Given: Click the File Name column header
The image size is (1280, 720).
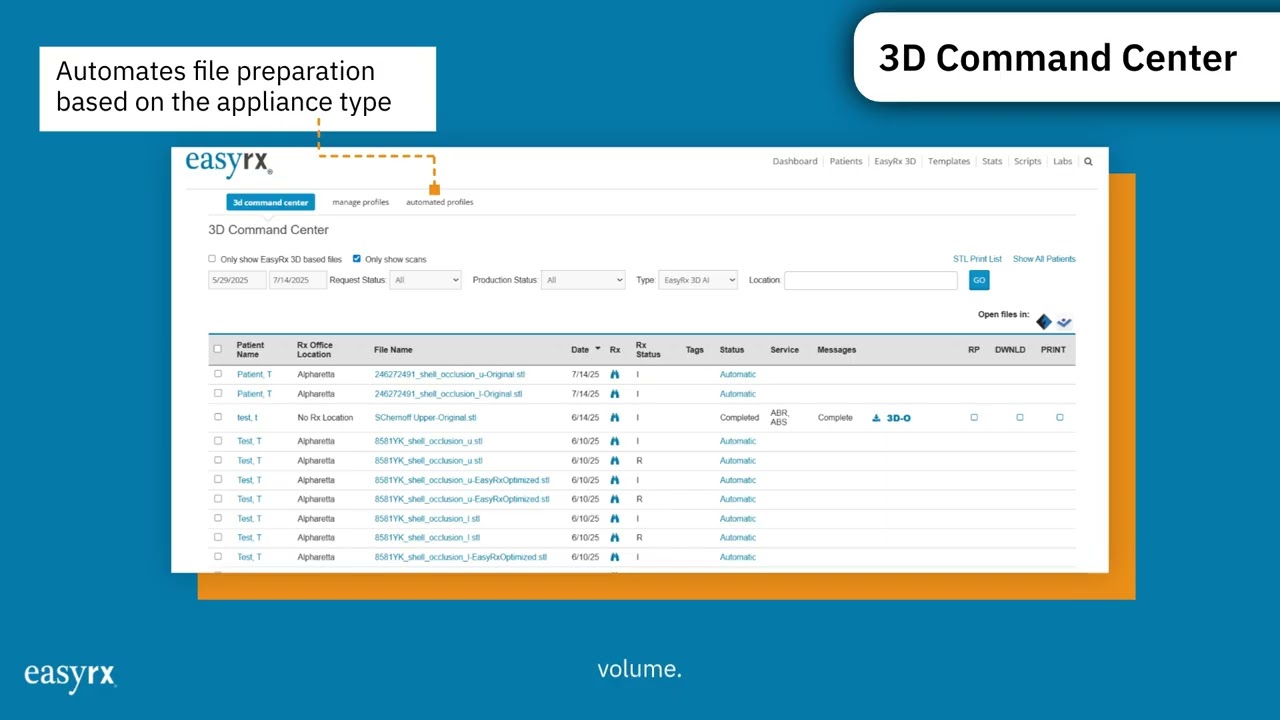Looking at the screenshot, I should (x=393, y=349).
